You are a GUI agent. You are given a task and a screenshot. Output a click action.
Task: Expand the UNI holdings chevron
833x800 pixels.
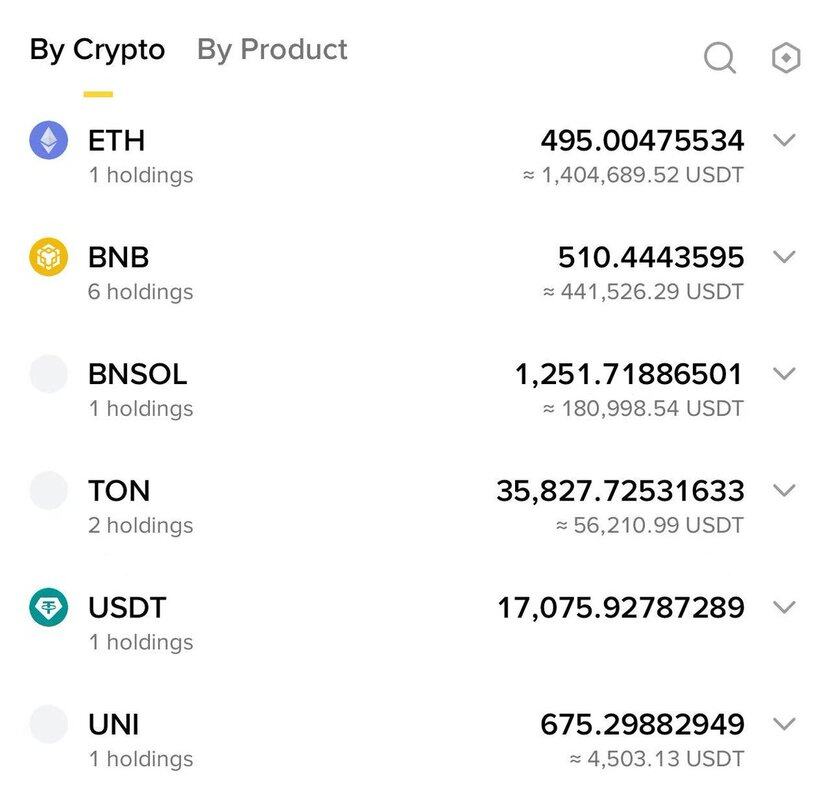click(x=785, y=724)
